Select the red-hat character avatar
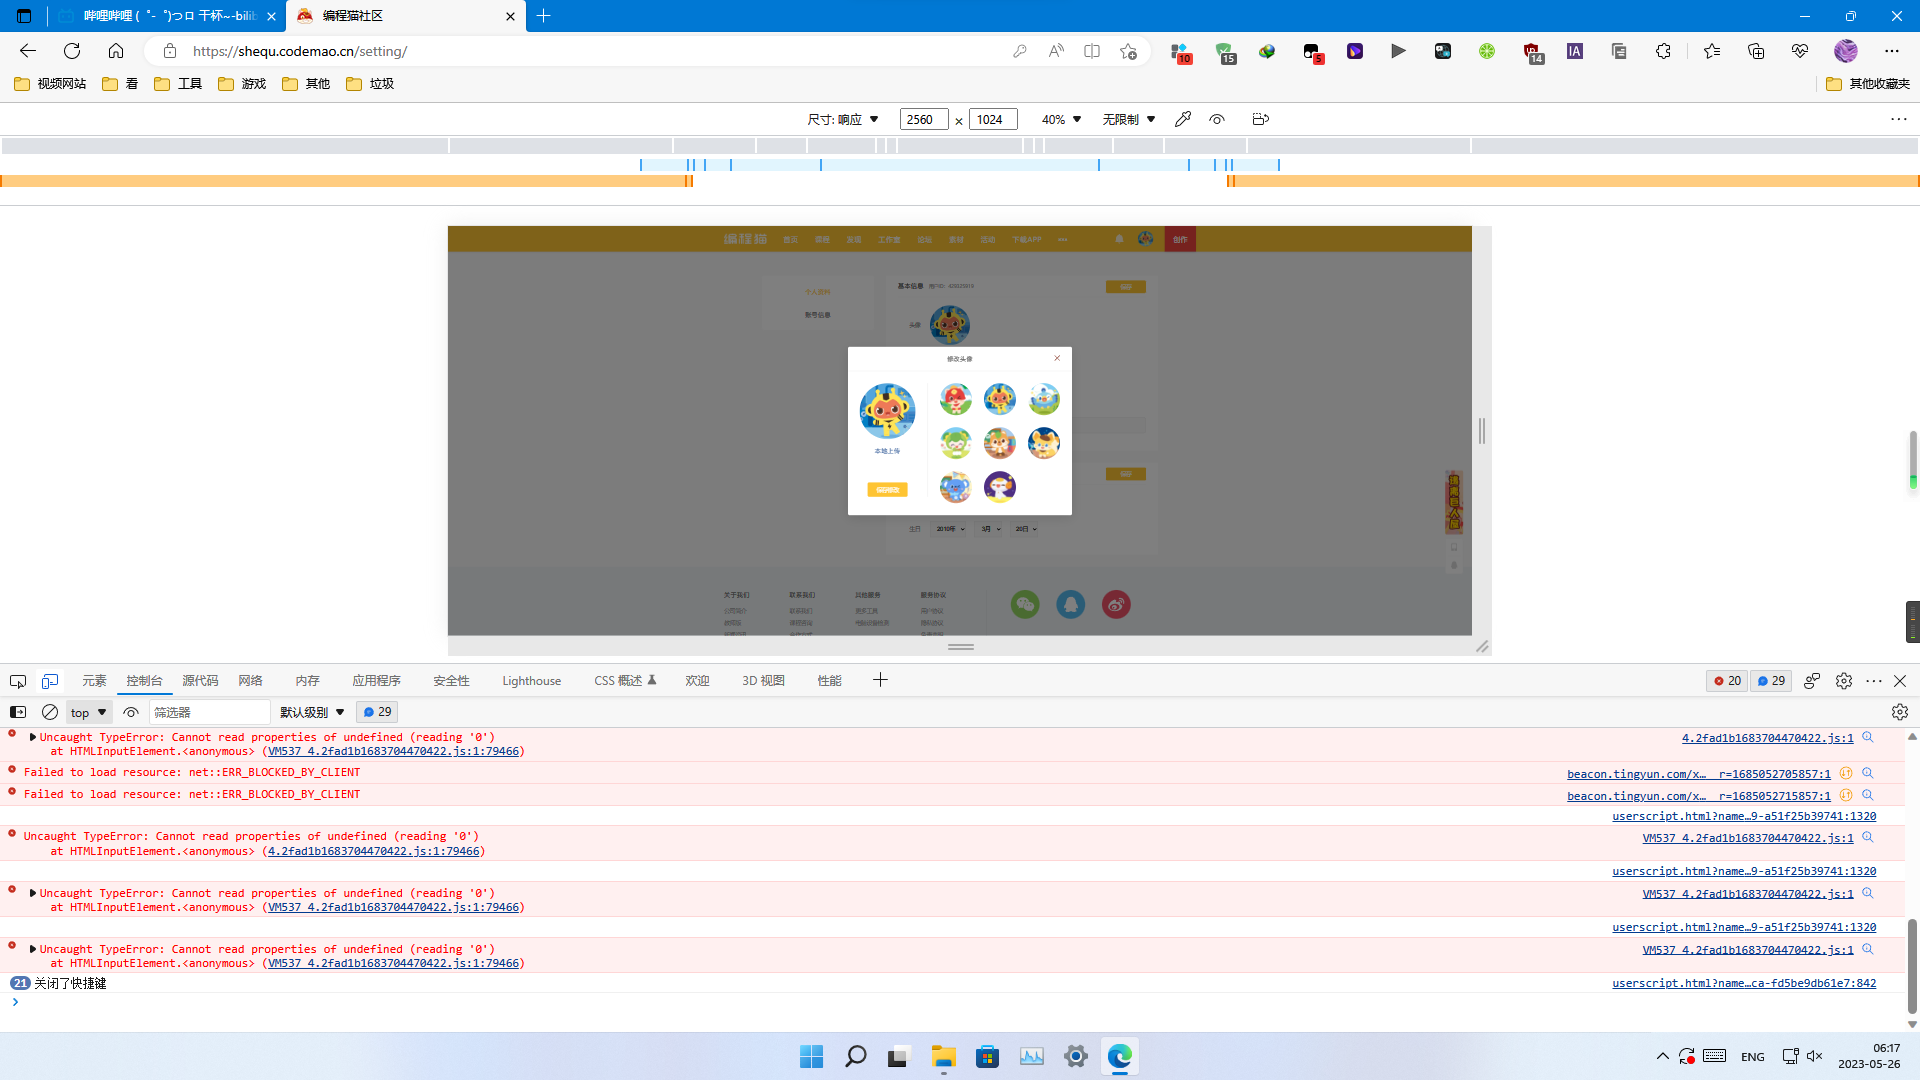Image resolution: width=1920 pixels, height=1080 pixels. click(x=955, y=399)
